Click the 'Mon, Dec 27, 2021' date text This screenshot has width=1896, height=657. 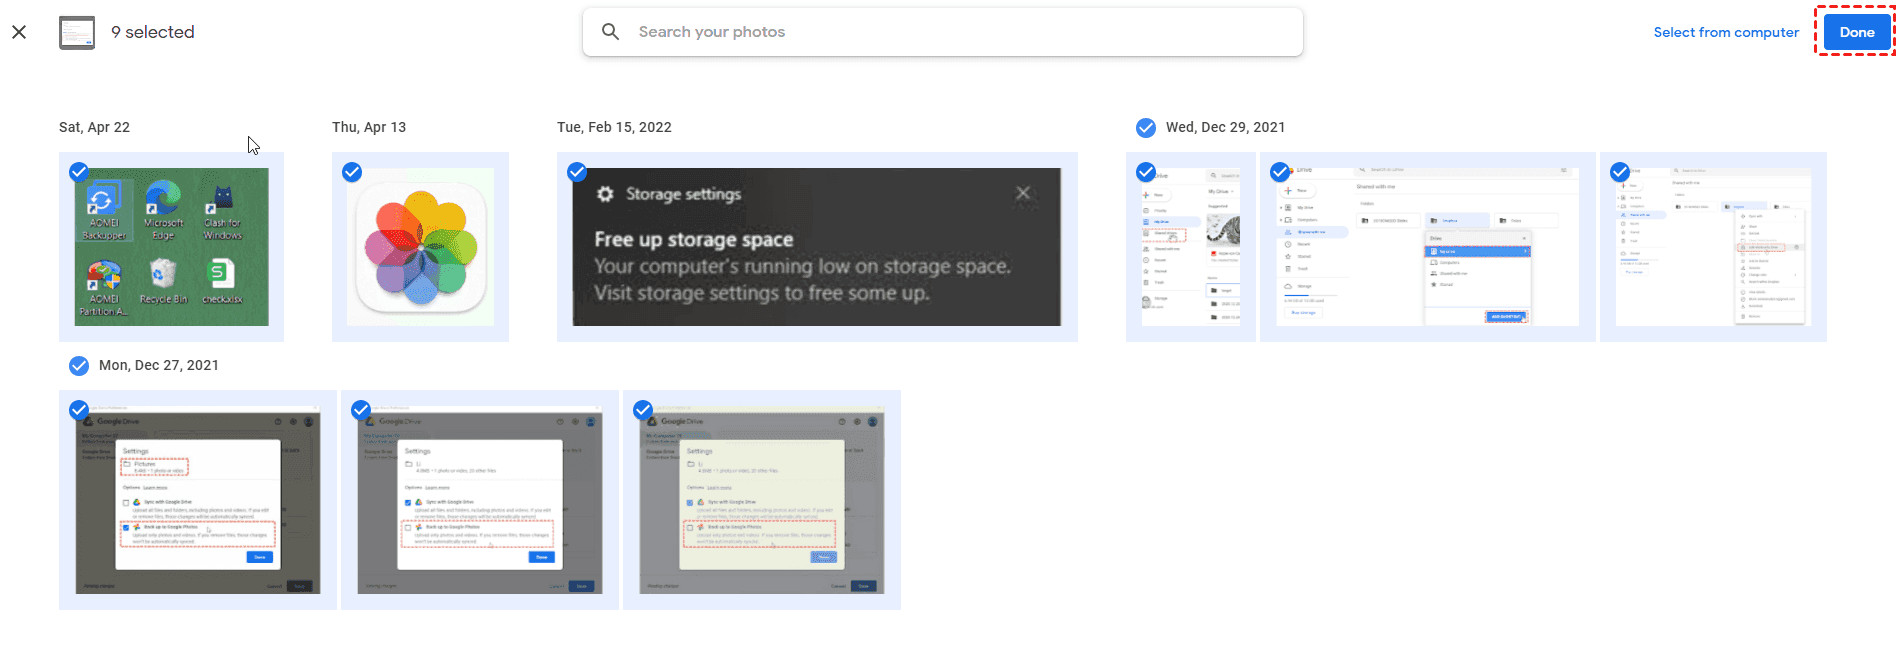tap(159, 366)
